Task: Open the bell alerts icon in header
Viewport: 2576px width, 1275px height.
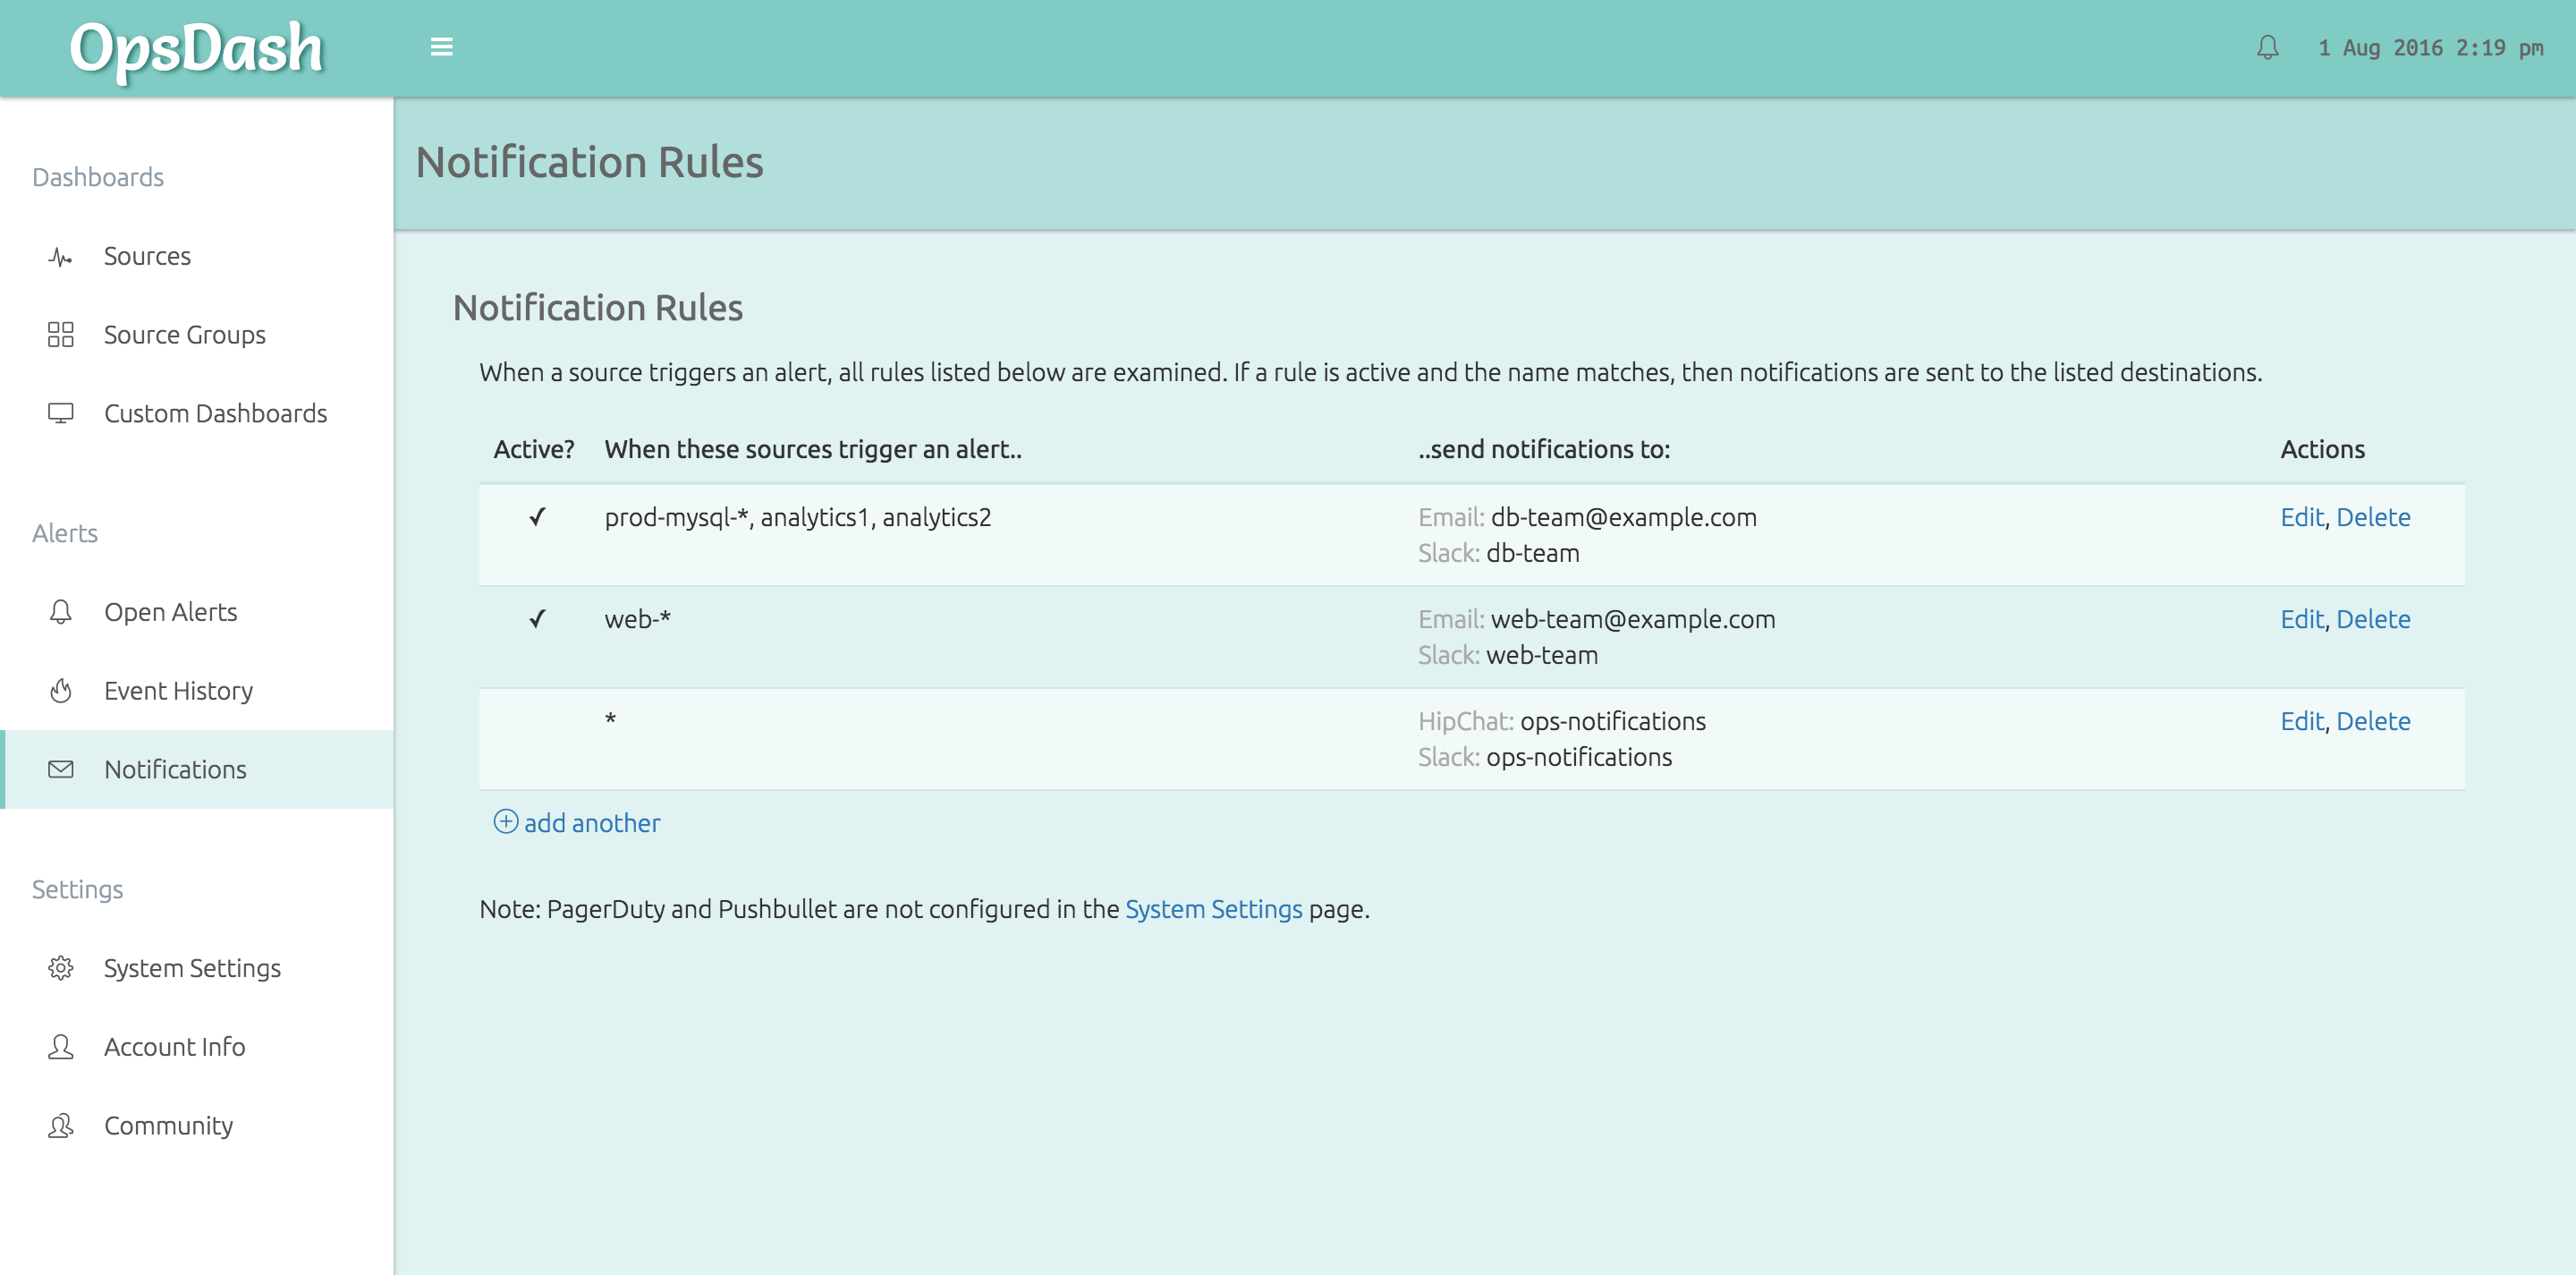Action: pos(2267,47)
